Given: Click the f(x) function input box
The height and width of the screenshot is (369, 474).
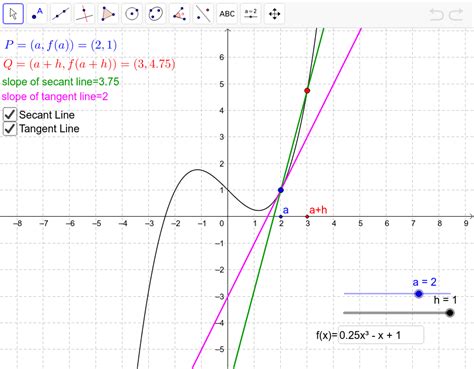Looking at the screenshot, I should [380, 335].
